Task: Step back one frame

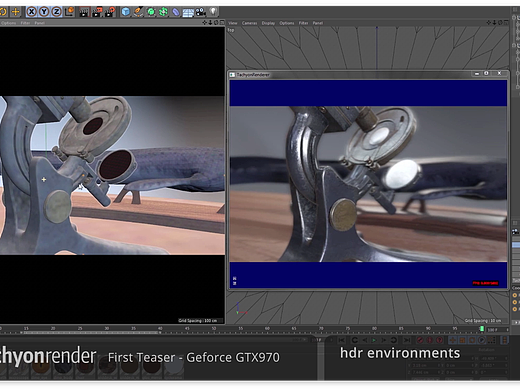Action: (365, 340)
